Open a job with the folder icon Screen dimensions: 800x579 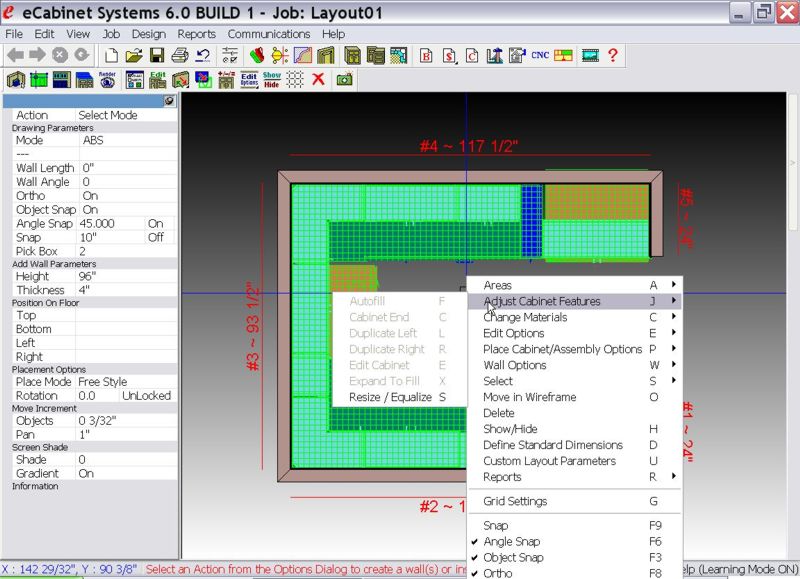(134, 55)
